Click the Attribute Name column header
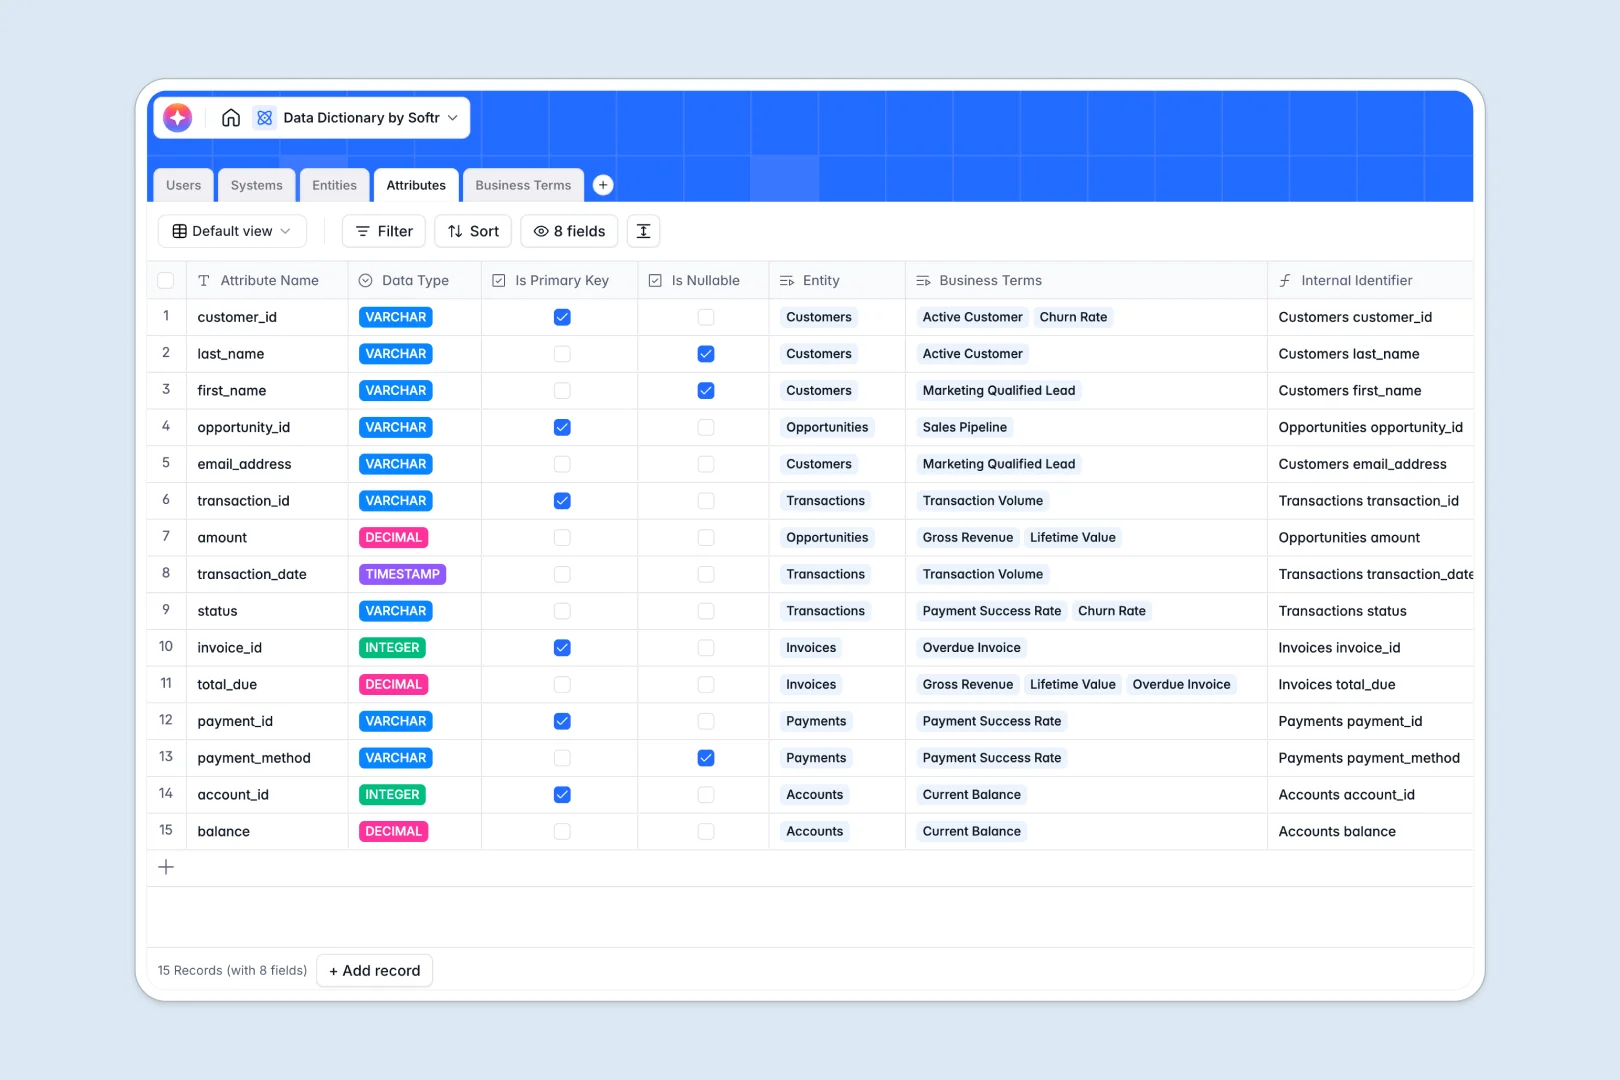This screenshot has width=1620, height=1080. [267, 281]
